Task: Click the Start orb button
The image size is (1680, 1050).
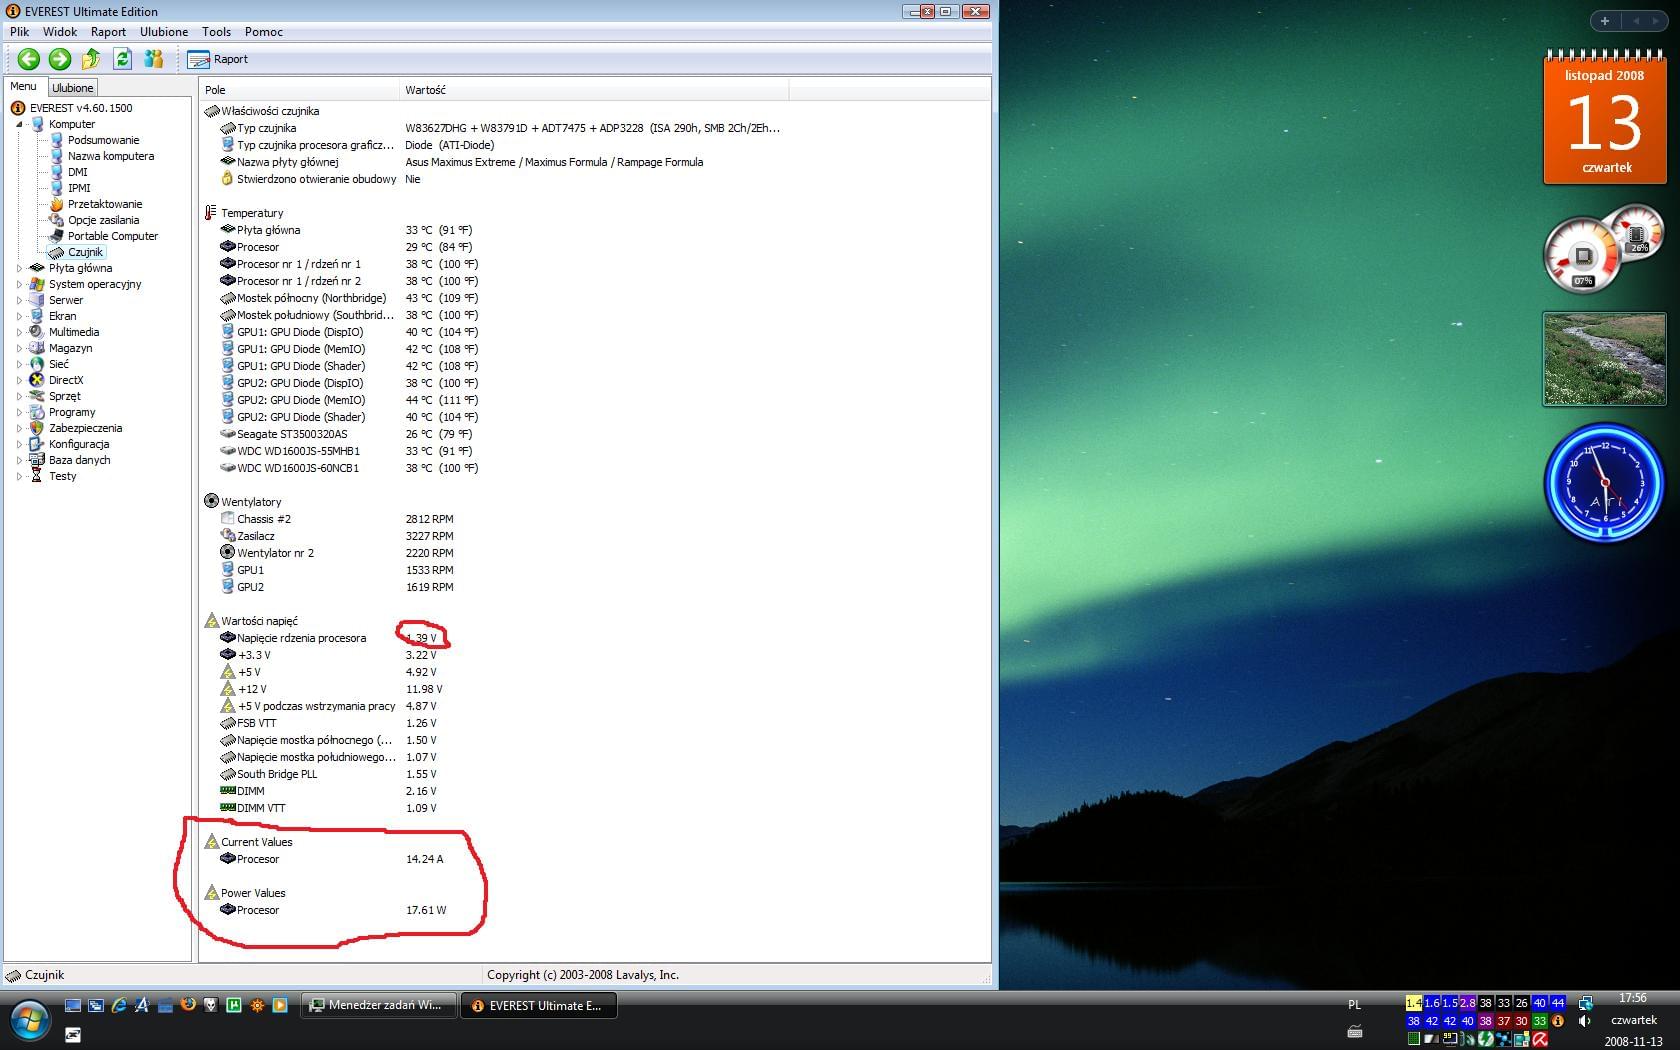Action: click(x=29, y=1021)
